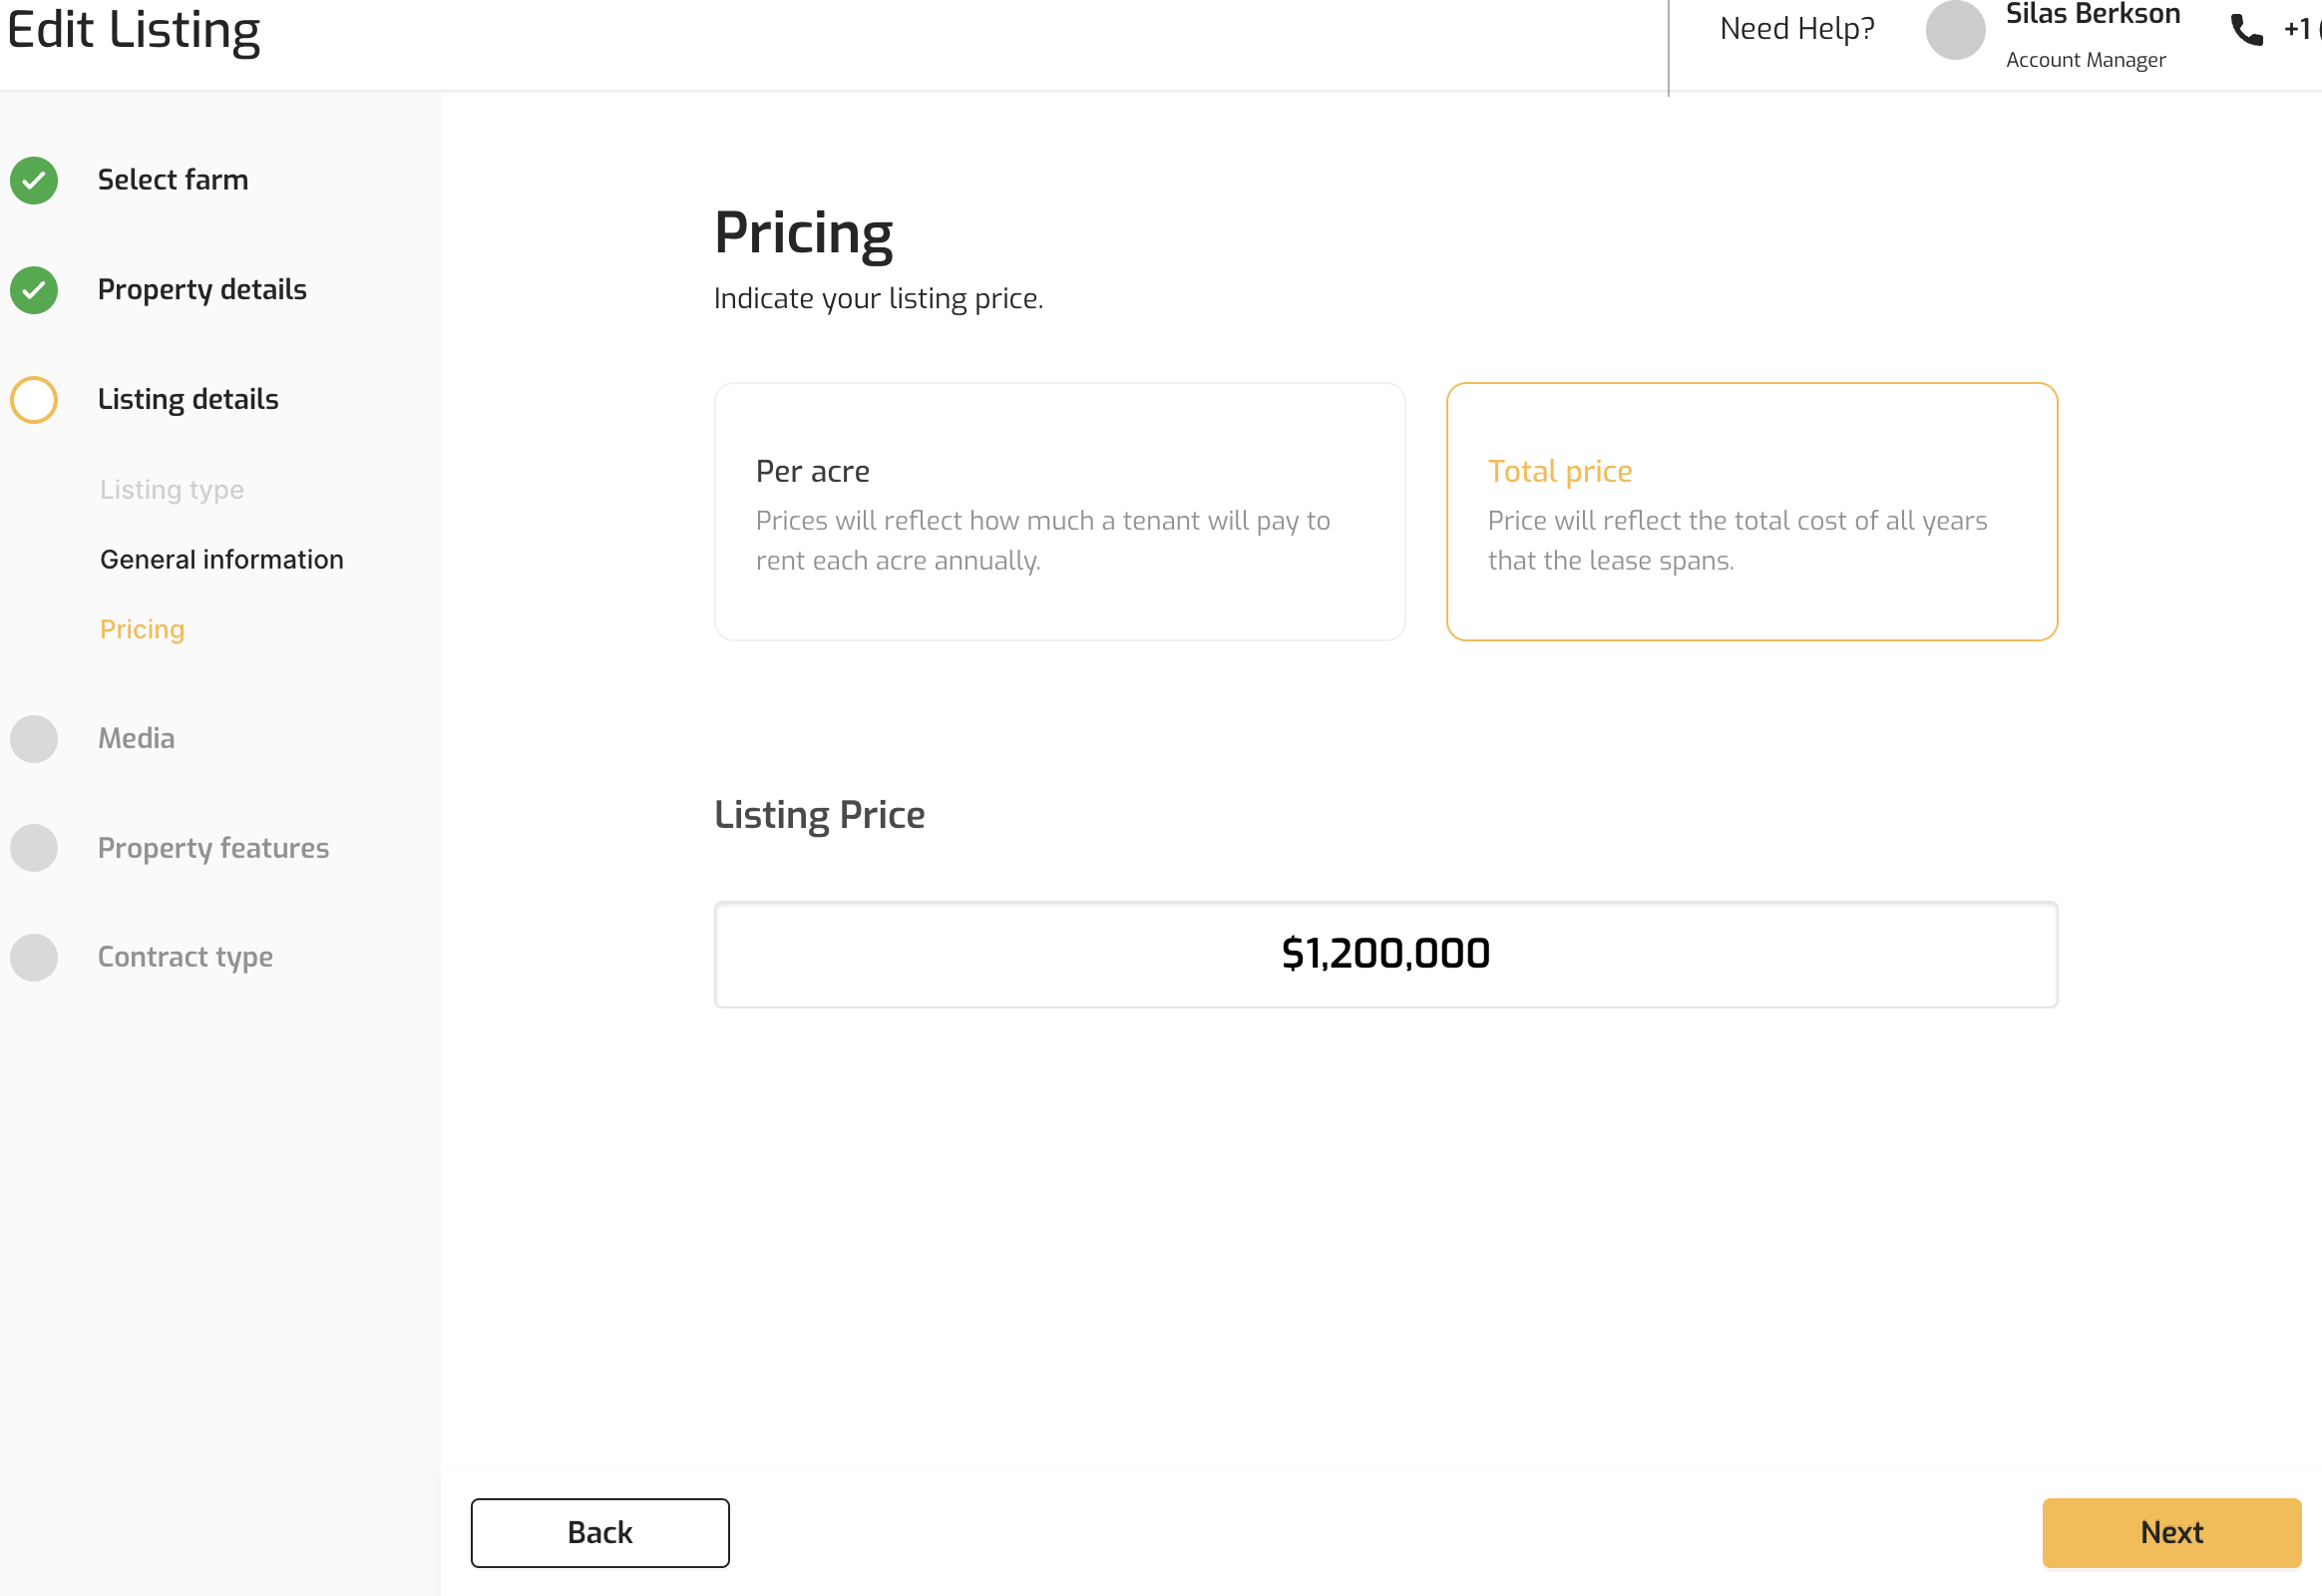Select the Per acre pricing option
2322x1596 pixels.
click(1060, 511)
